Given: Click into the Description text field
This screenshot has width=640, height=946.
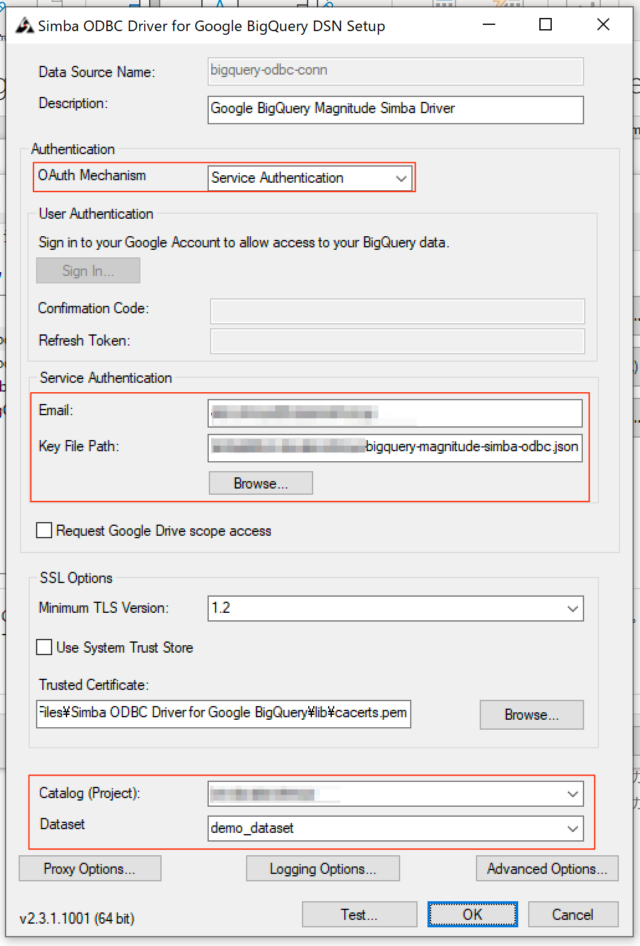Looking at the screenshot, I should click(x=395, y=108).
